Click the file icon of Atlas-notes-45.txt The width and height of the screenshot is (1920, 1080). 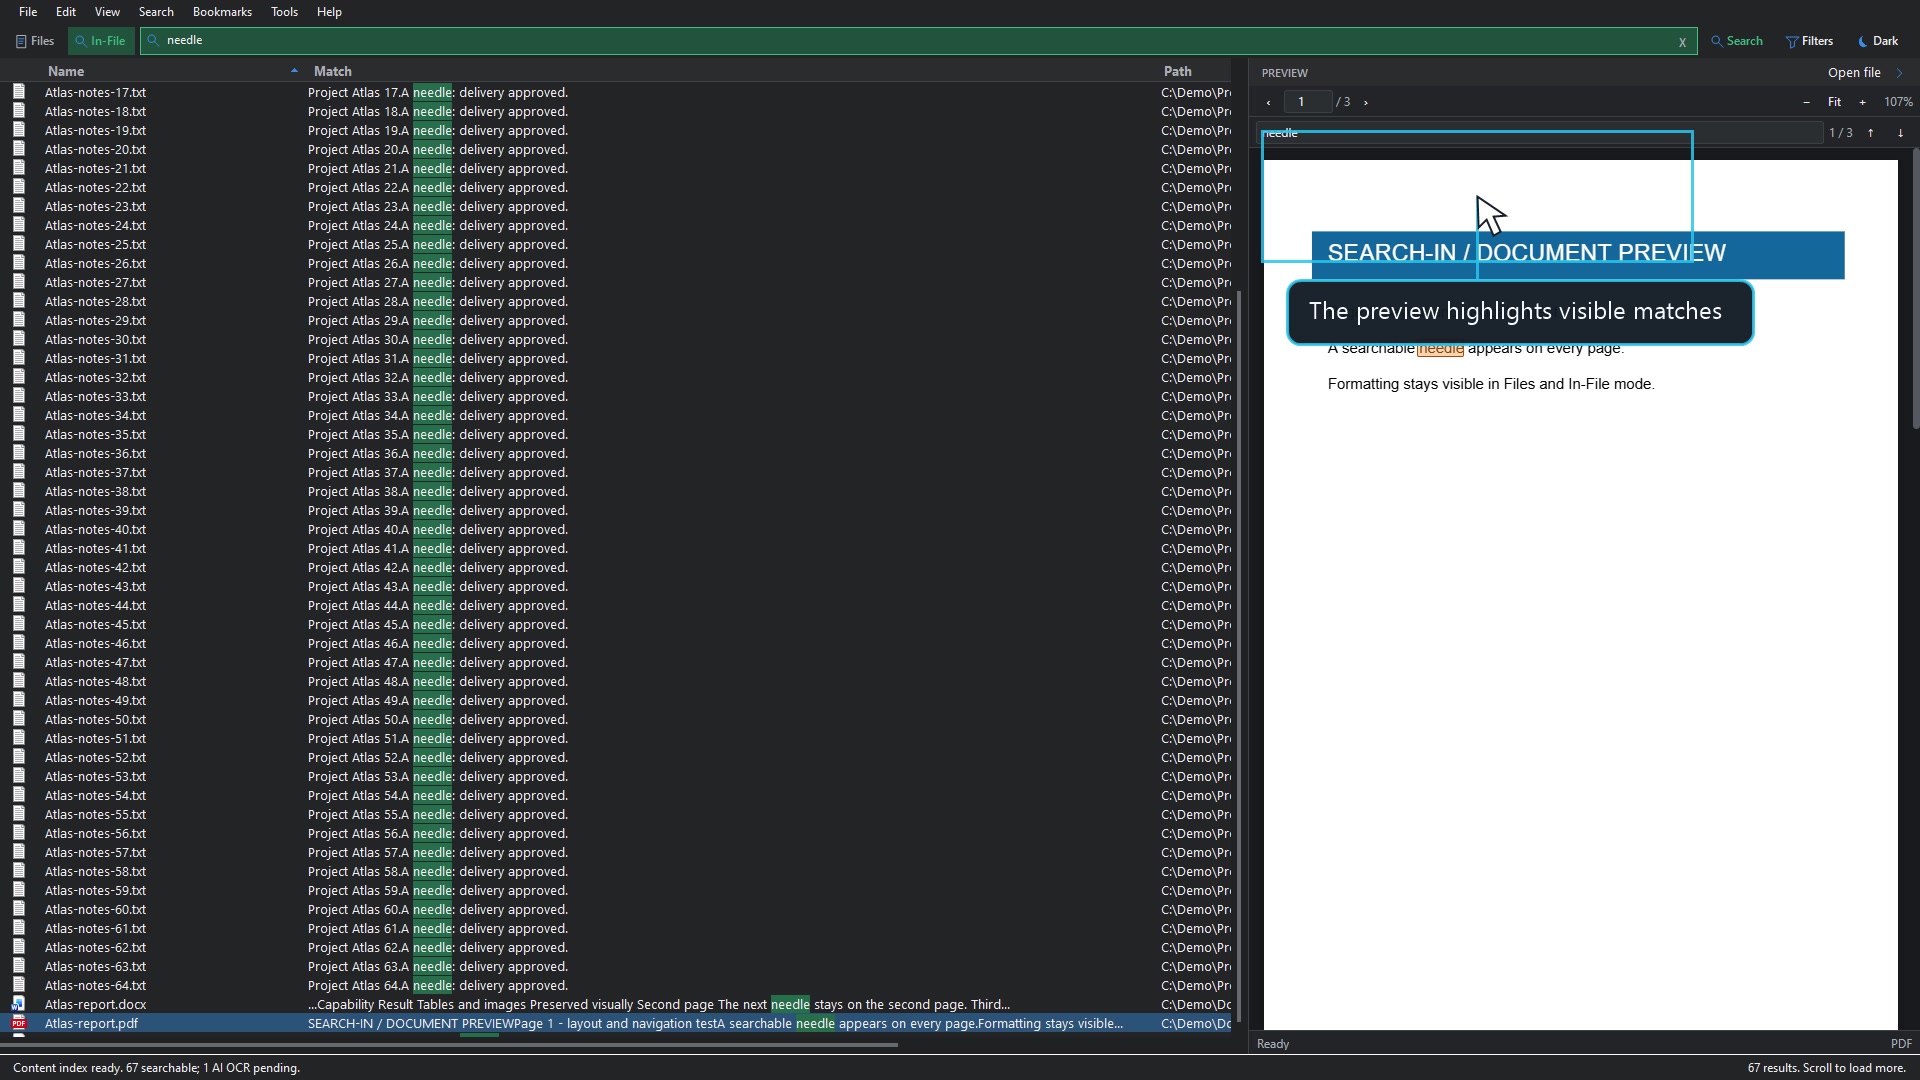[x=19, y=624]
